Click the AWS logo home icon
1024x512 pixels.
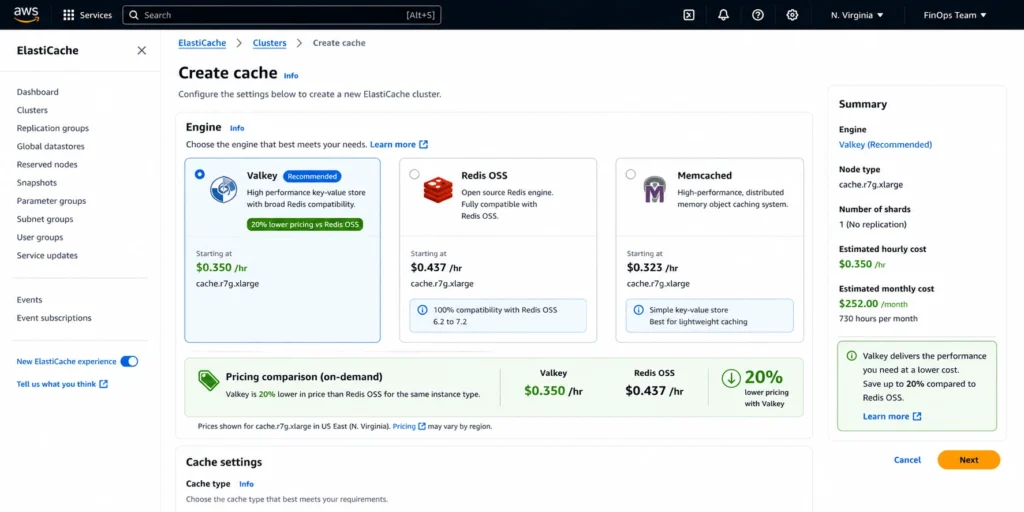(27, 14)
